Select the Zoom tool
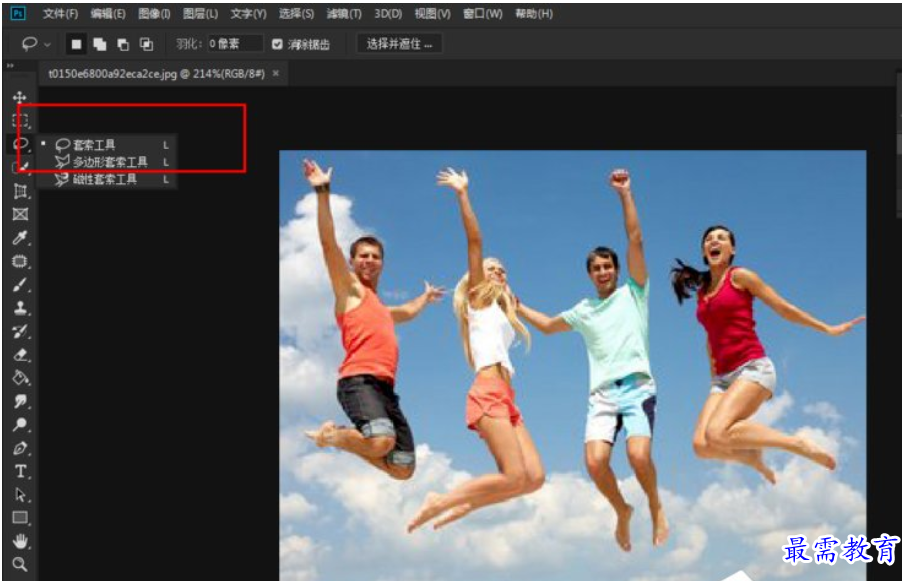Screen dimensions: 906x581 pos(20,564)
